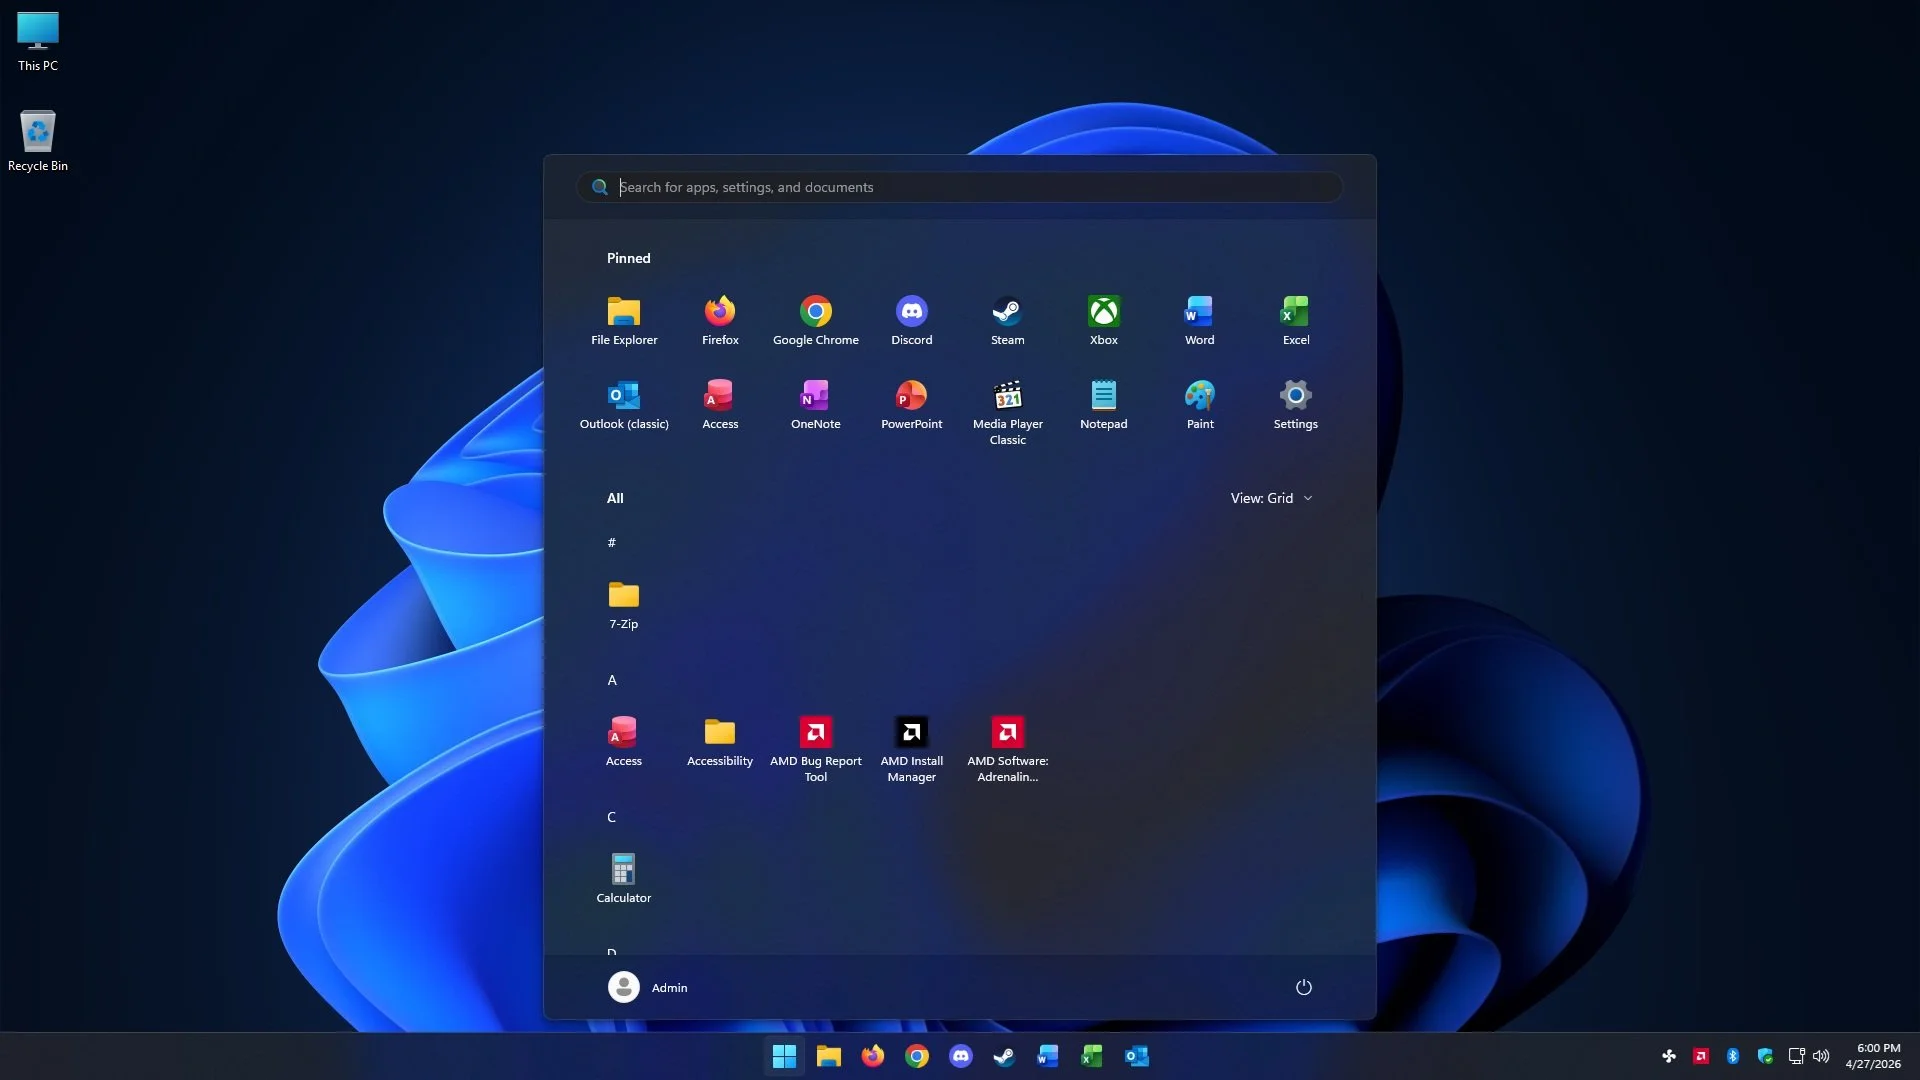Click the AMD icon in the system tray
Image resolution: width=1920 pixels, height=1080 pixels.
coord(1701,1056)
